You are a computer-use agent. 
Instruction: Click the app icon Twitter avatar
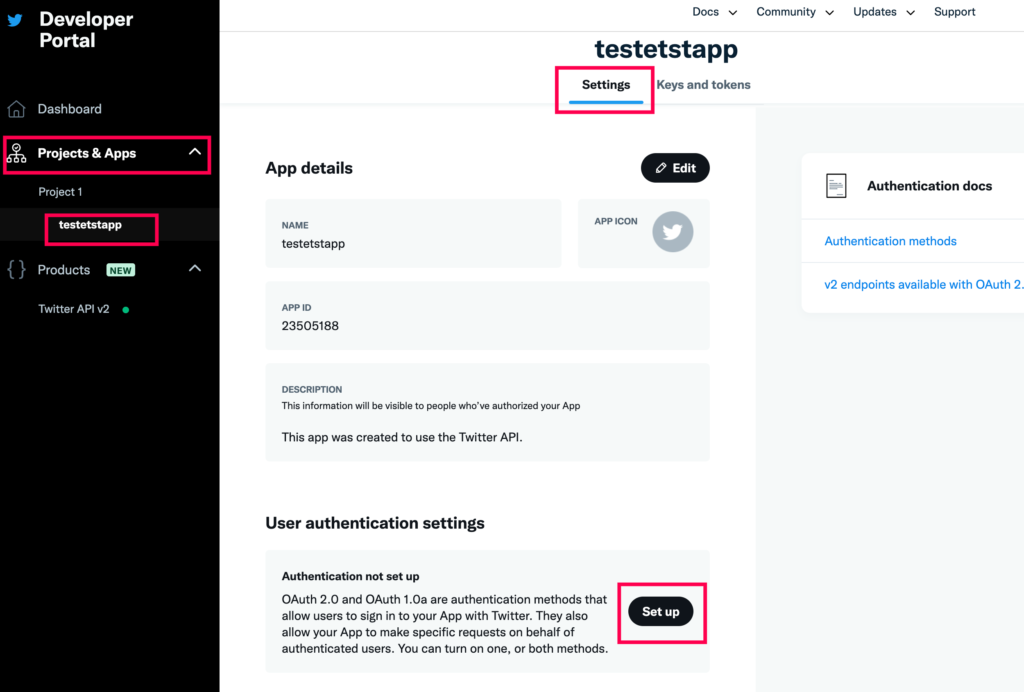[x=672, y=232]
